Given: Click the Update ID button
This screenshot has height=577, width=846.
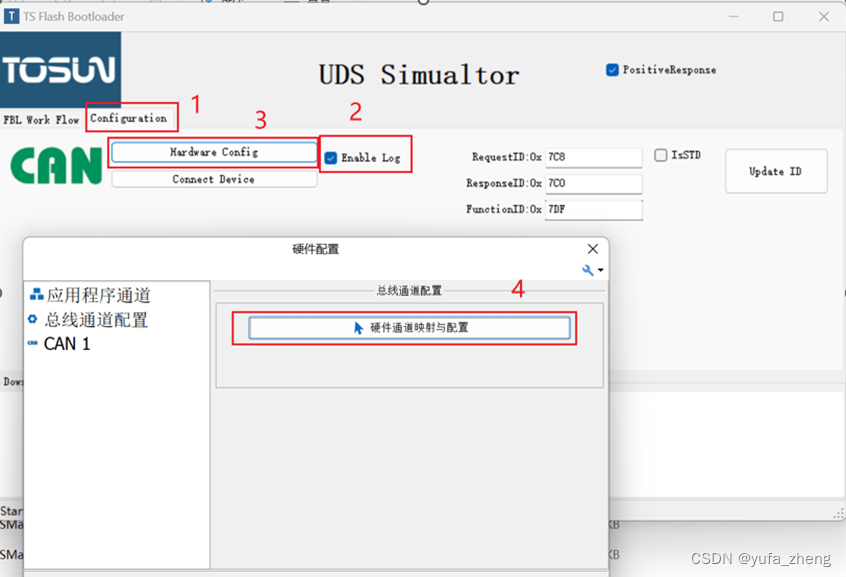Looking at the screenshot, I should pos(776,171).
